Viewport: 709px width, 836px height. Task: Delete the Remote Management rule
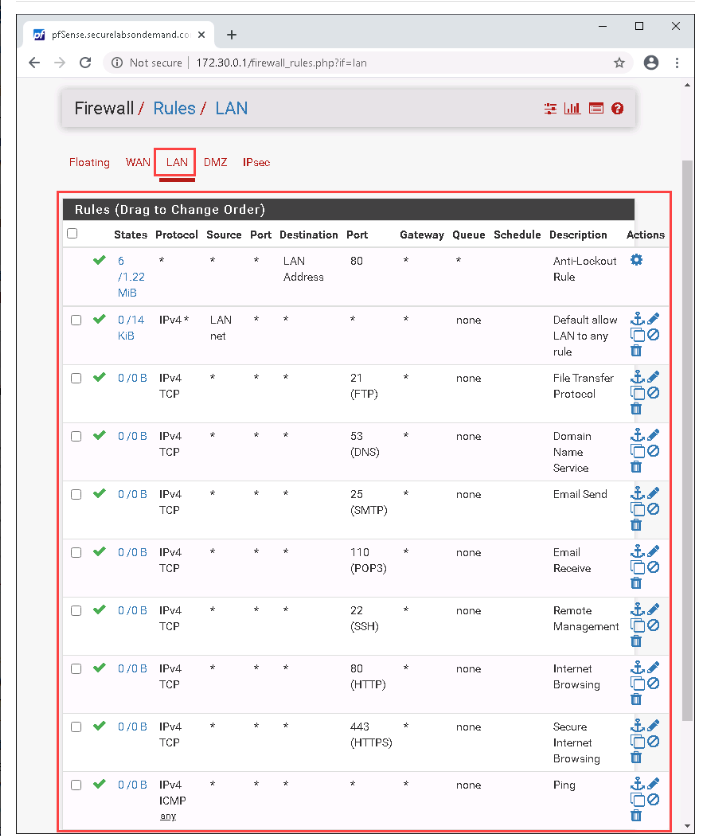[x=636, y=641]
